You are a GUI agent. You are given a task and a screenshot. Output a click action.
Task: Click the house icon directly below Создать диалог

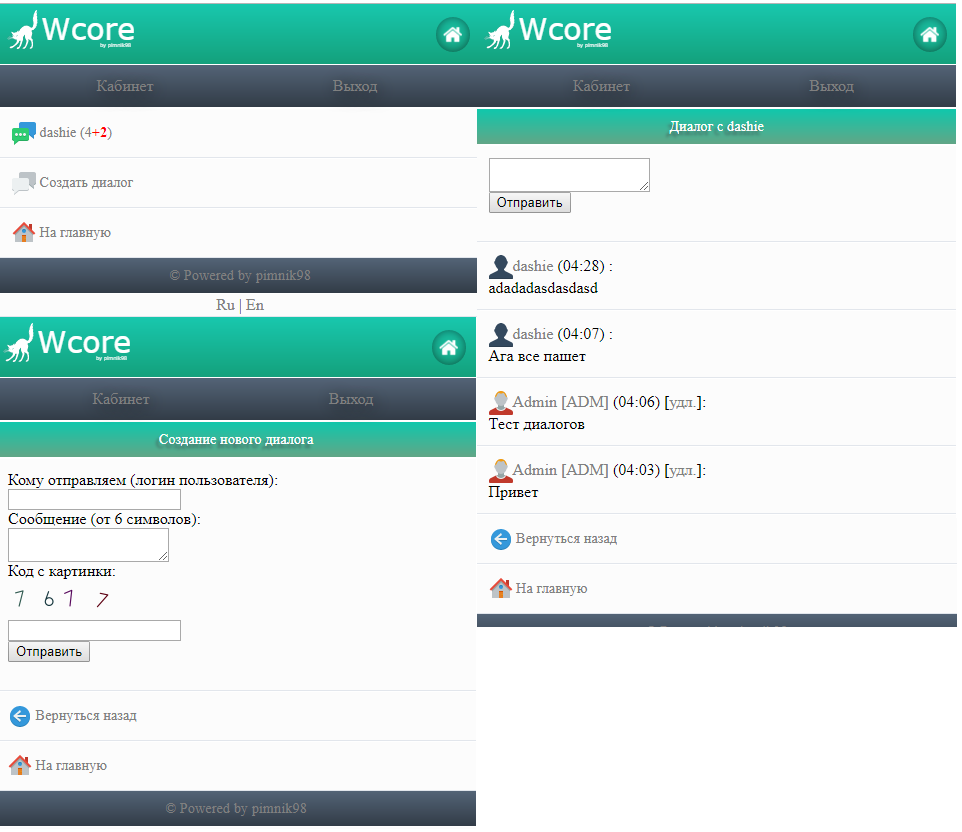coord(23,233)
